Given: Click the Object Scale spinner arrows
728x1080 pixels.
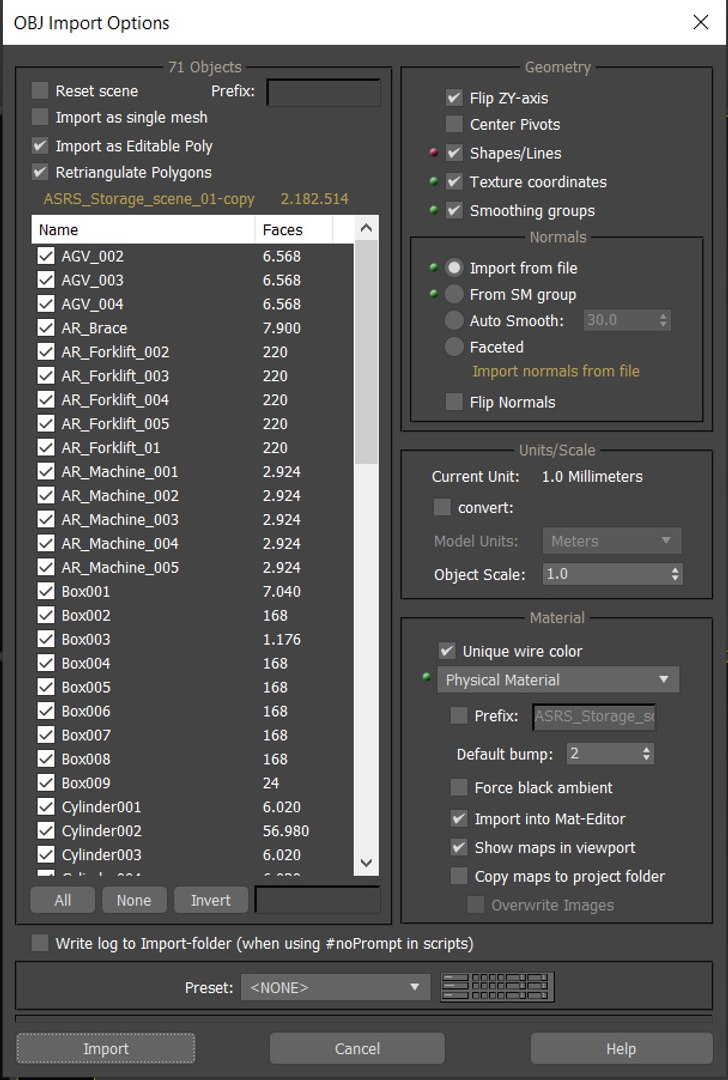Looking at the screenshot, I should [675, 574].
